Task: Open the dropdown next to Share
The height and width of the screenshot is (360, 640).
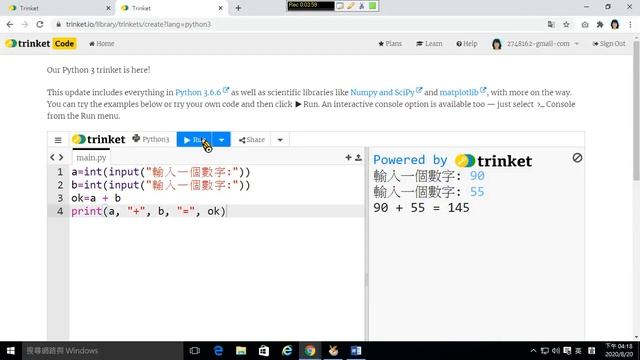Action: (x=280, y=140)
